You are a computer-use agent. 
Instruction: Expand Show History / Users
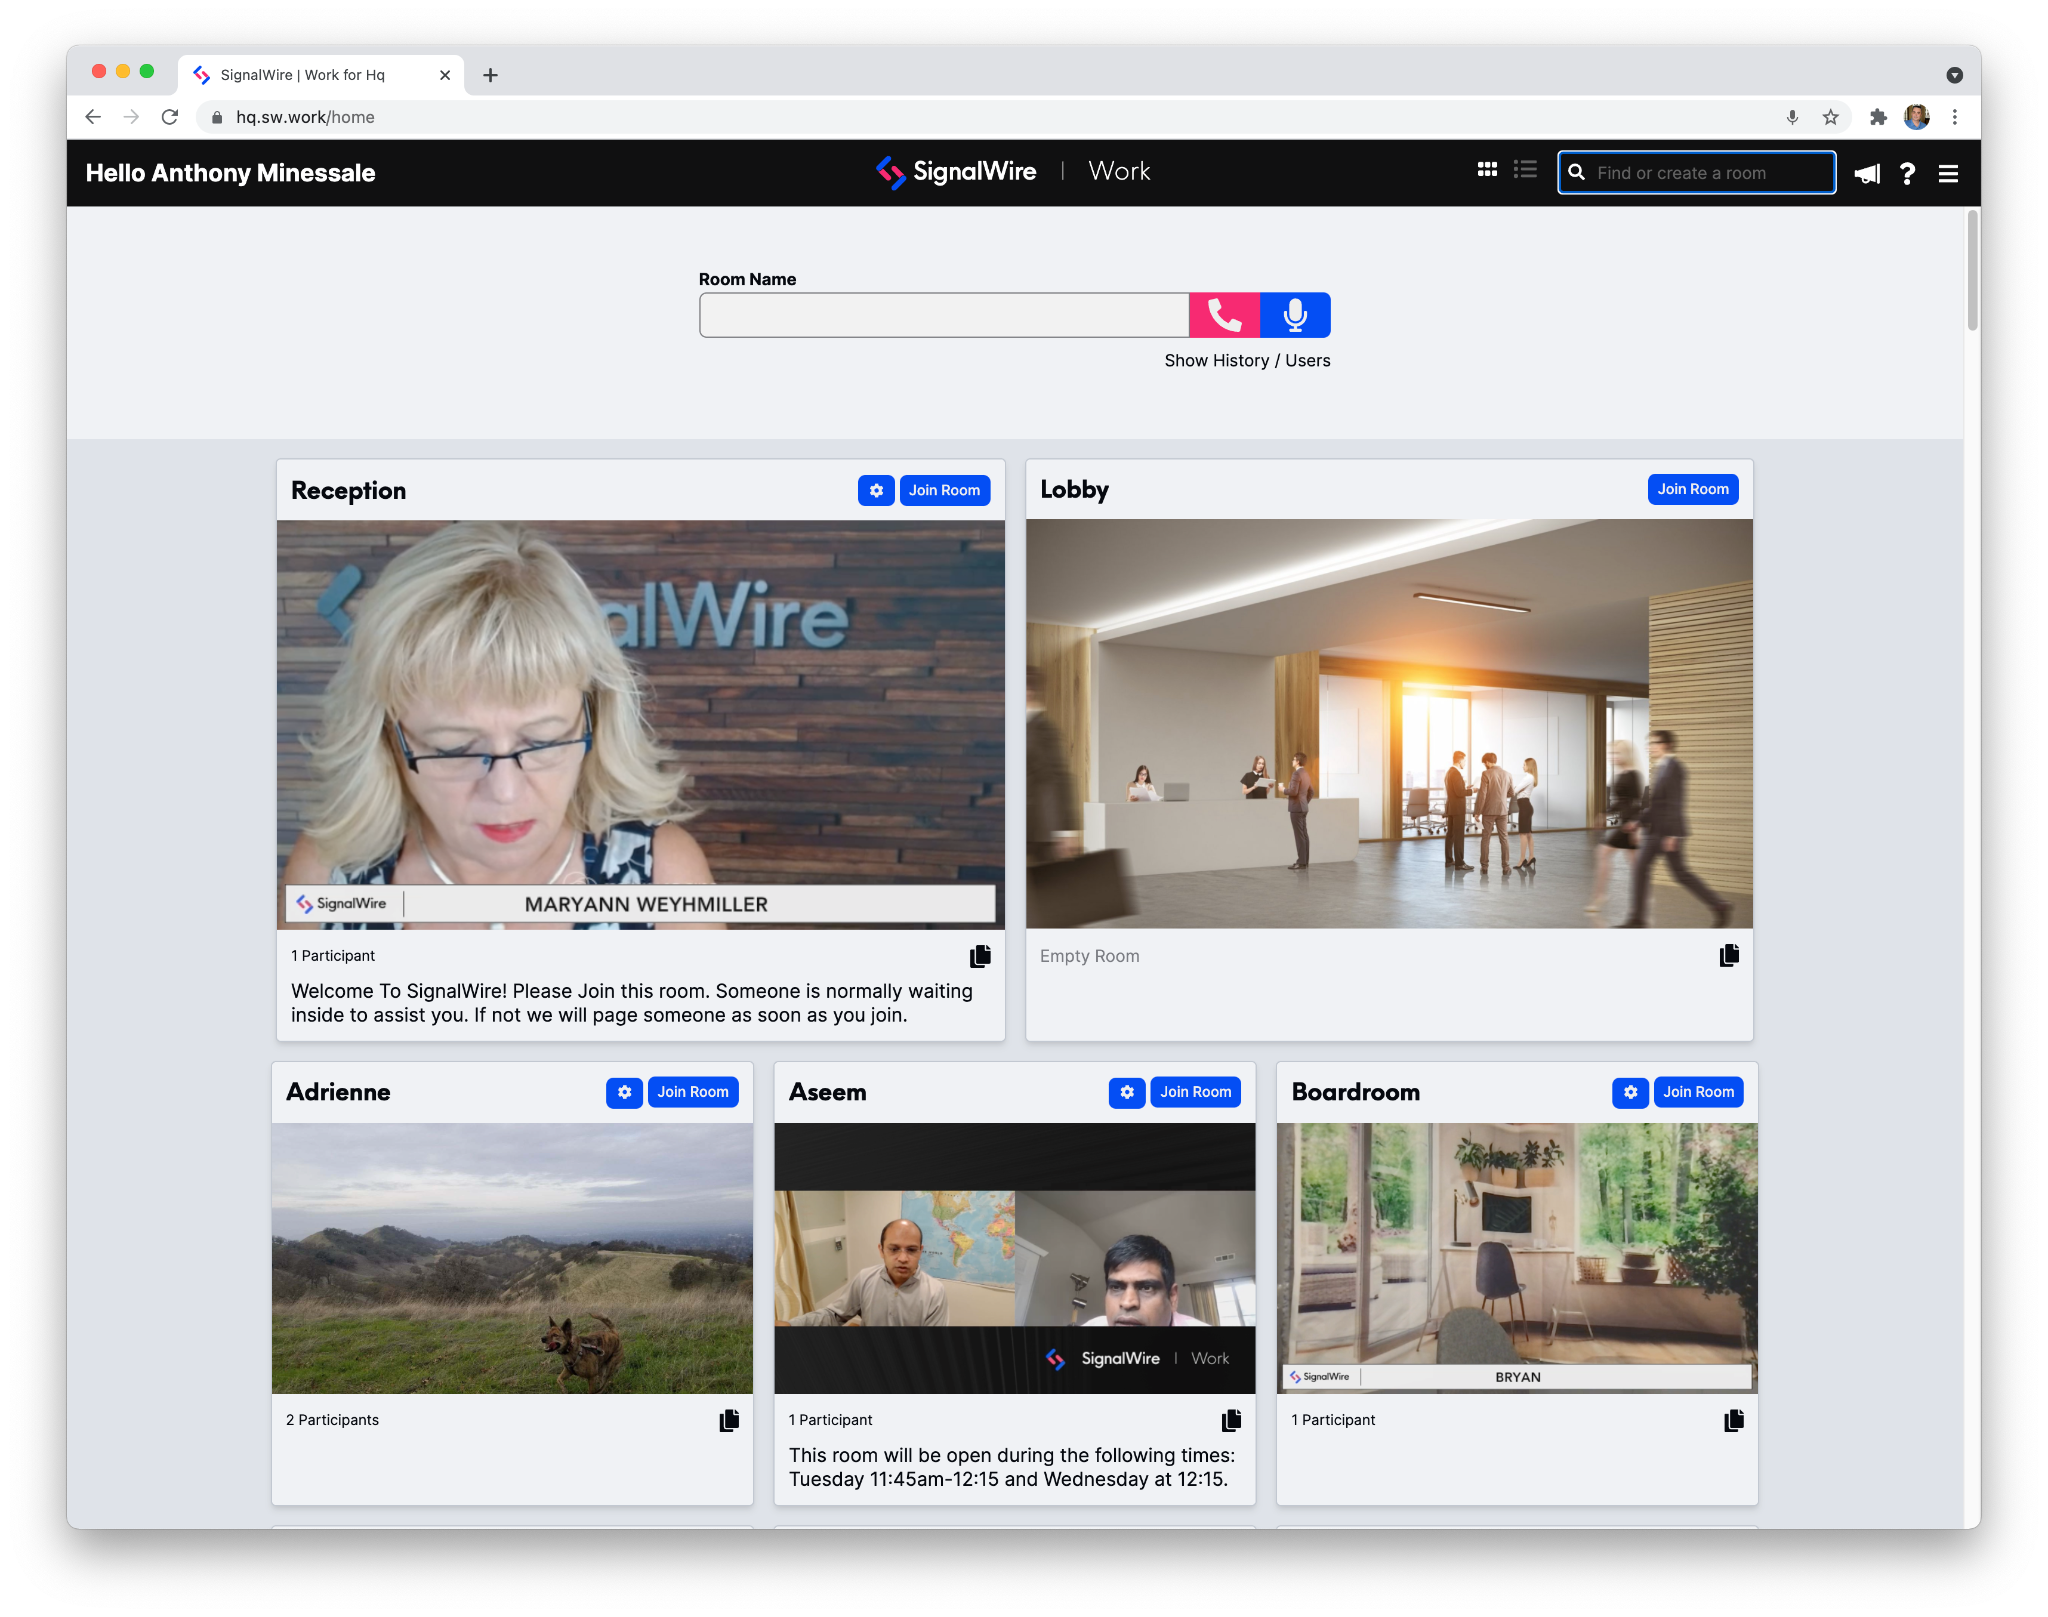coord(1246,360)
